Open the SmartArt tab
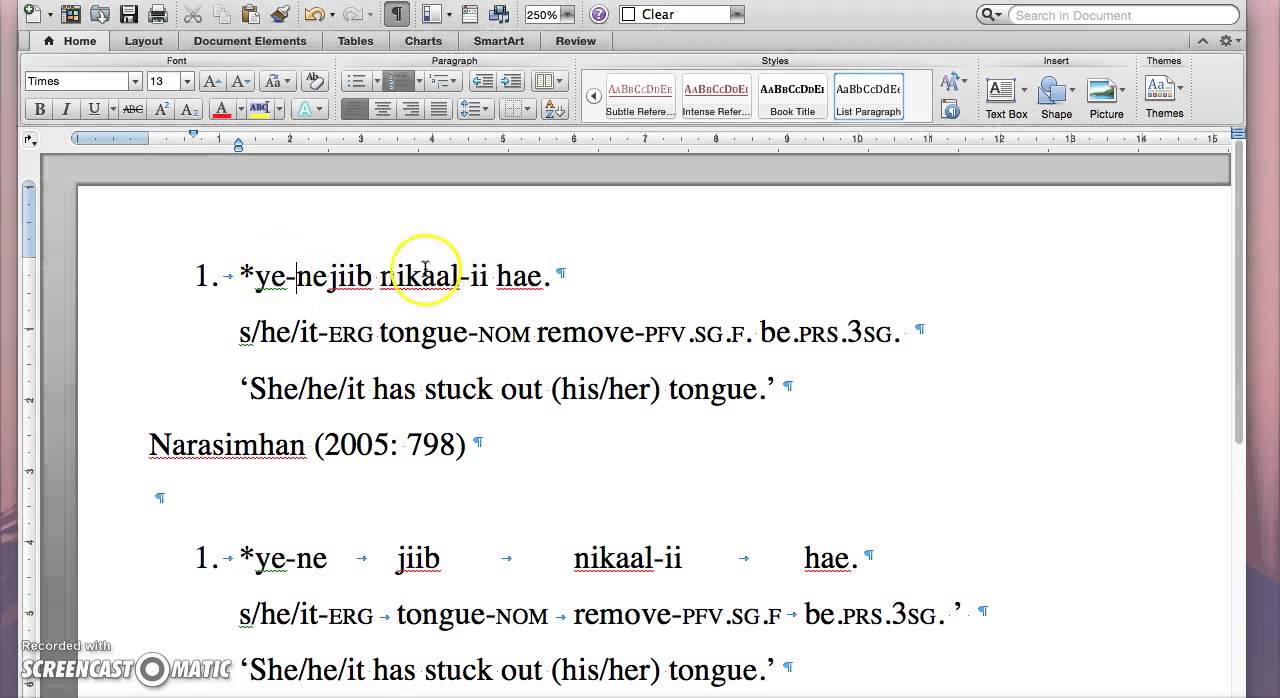The width and height of the screenshot is (1280, 698). click(498, 41)
